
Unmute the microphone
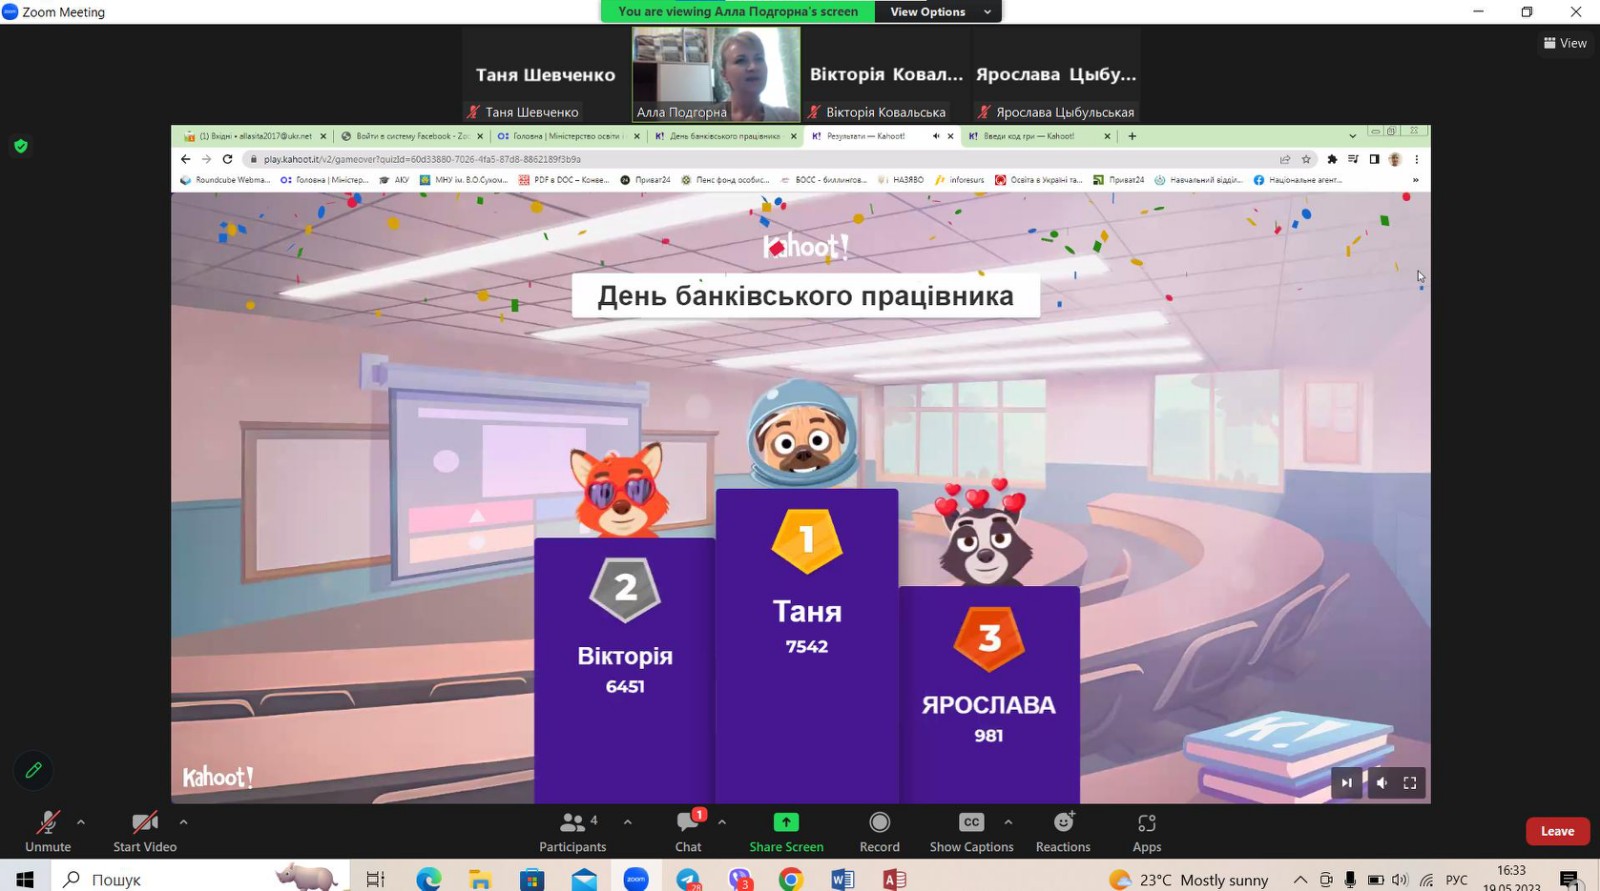pos(48,831)
